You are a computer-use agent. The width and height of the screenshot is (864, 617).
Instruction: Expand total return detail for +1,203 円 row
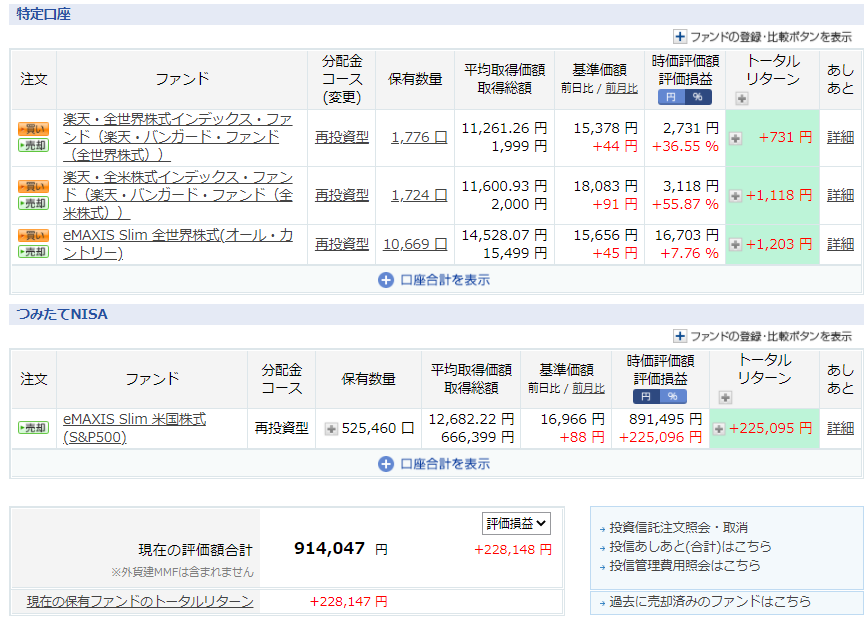(735, 244)
